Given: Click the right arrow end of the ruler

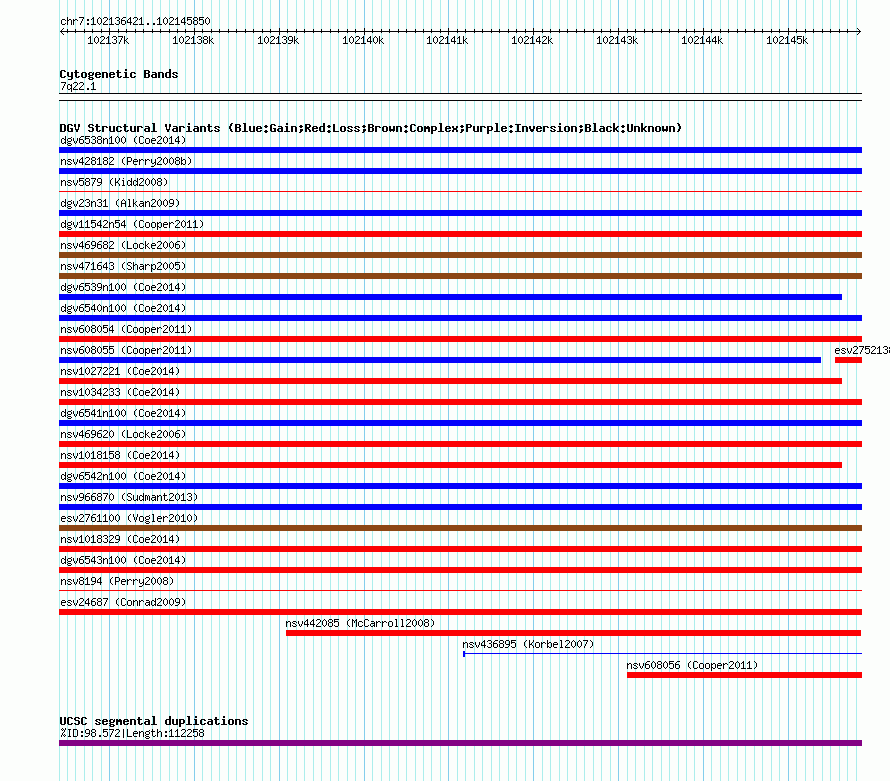Looking at the screenshot, I should (x=859, y=32).
